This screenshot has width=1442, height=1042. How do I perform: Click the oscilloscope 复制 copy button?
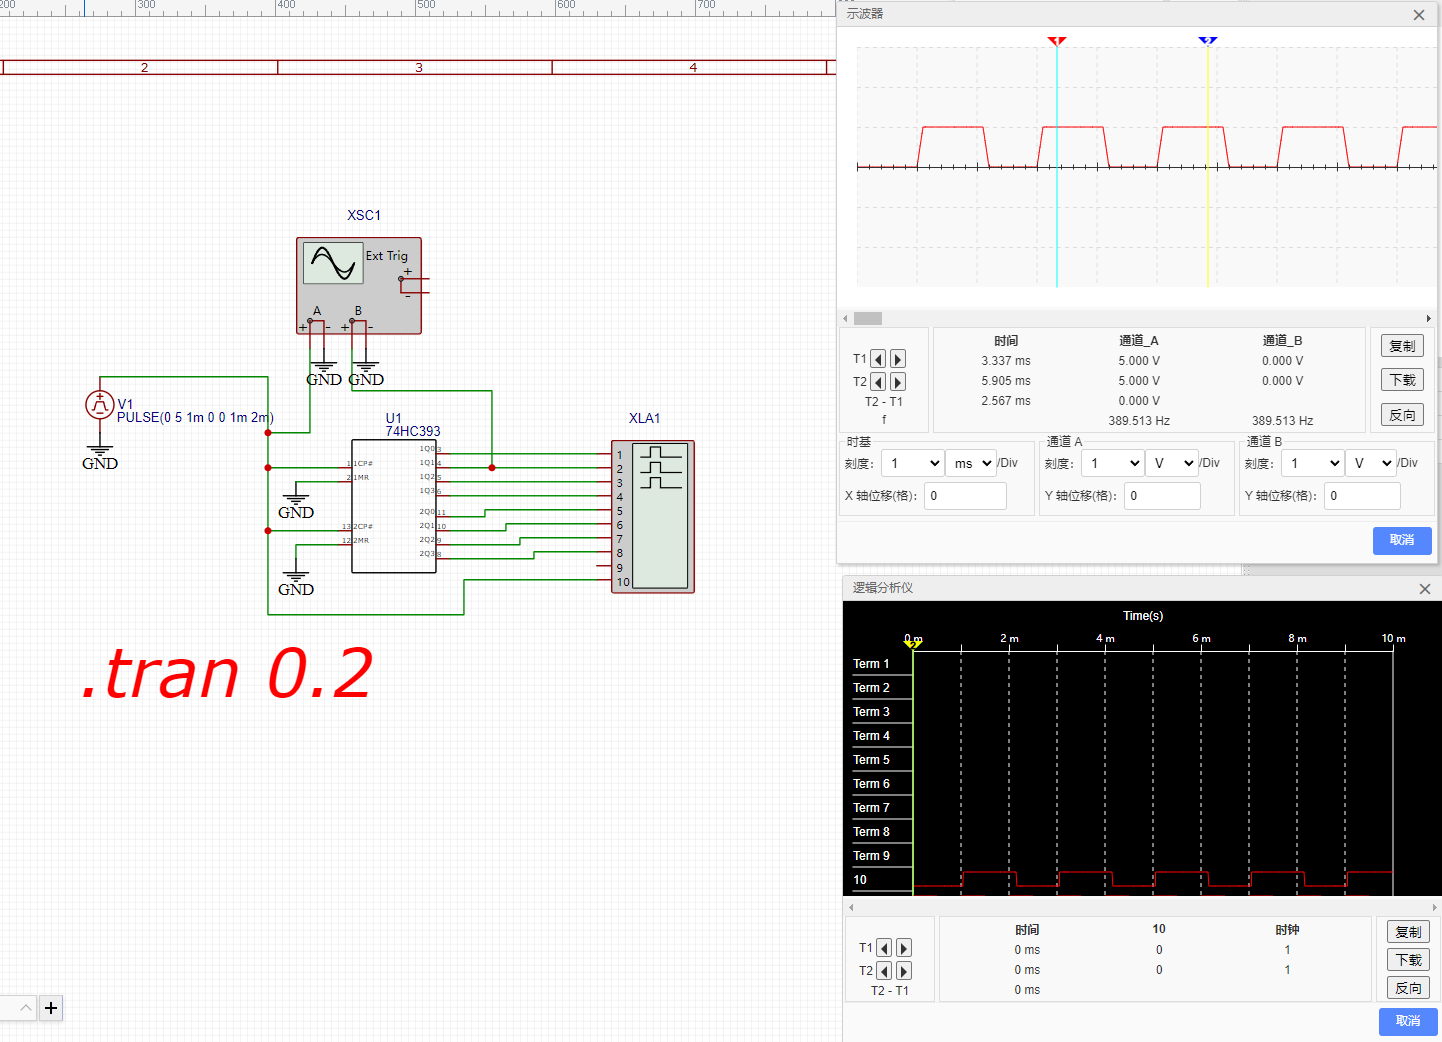[x=1402, y=346]
